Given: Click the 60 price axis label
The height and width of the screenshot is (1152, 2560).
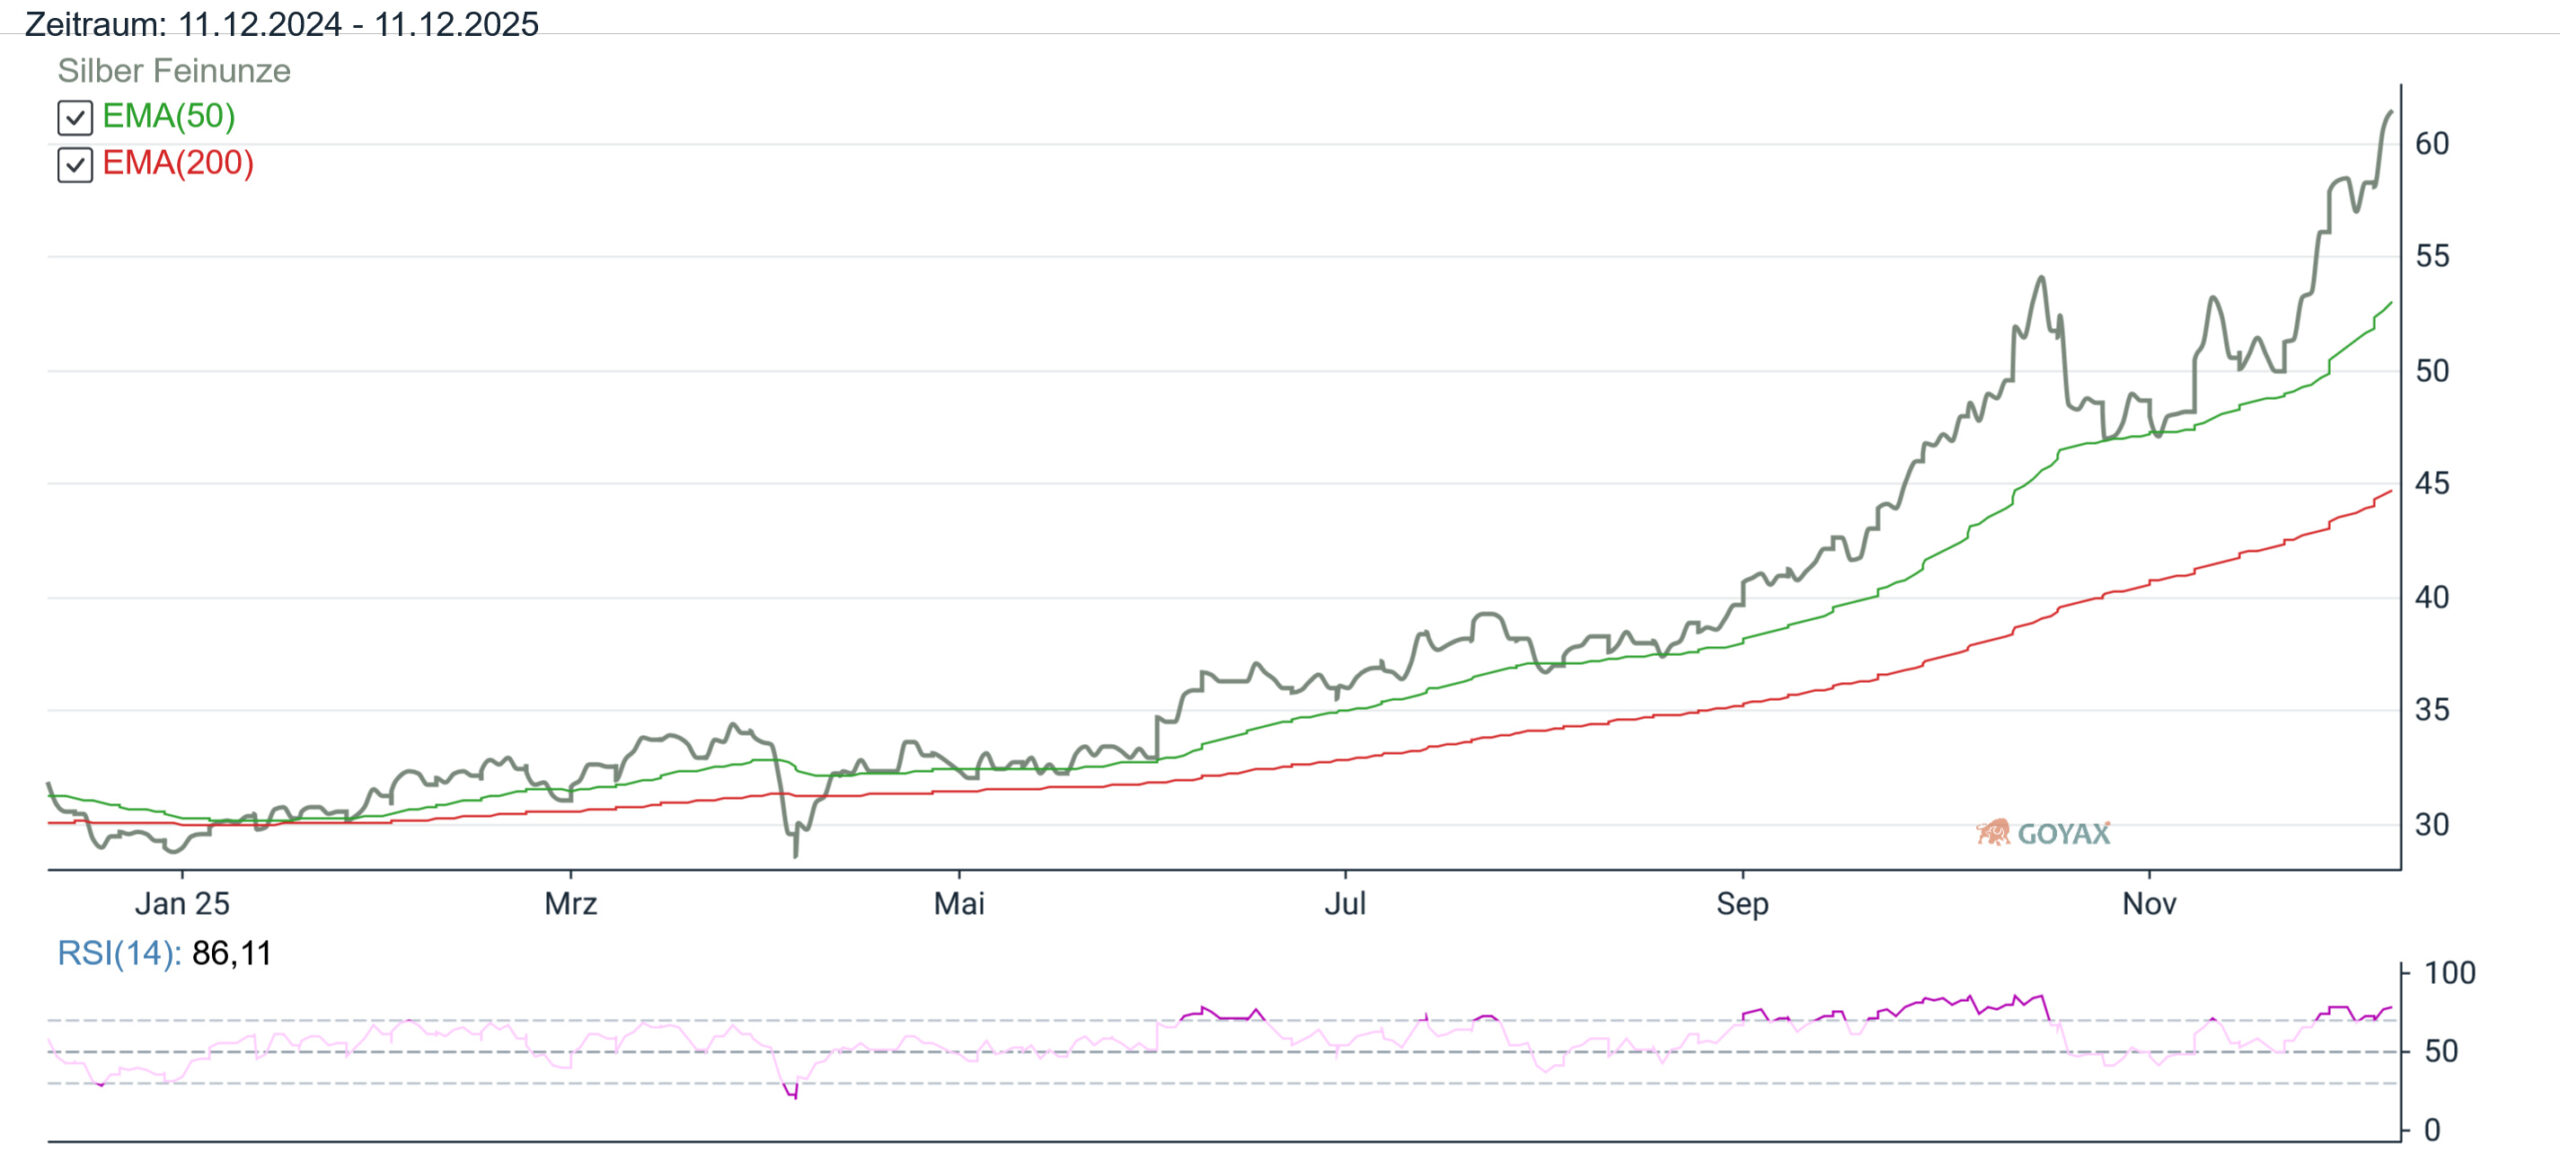Looking at the screenshot, I should click(2432, 144).
